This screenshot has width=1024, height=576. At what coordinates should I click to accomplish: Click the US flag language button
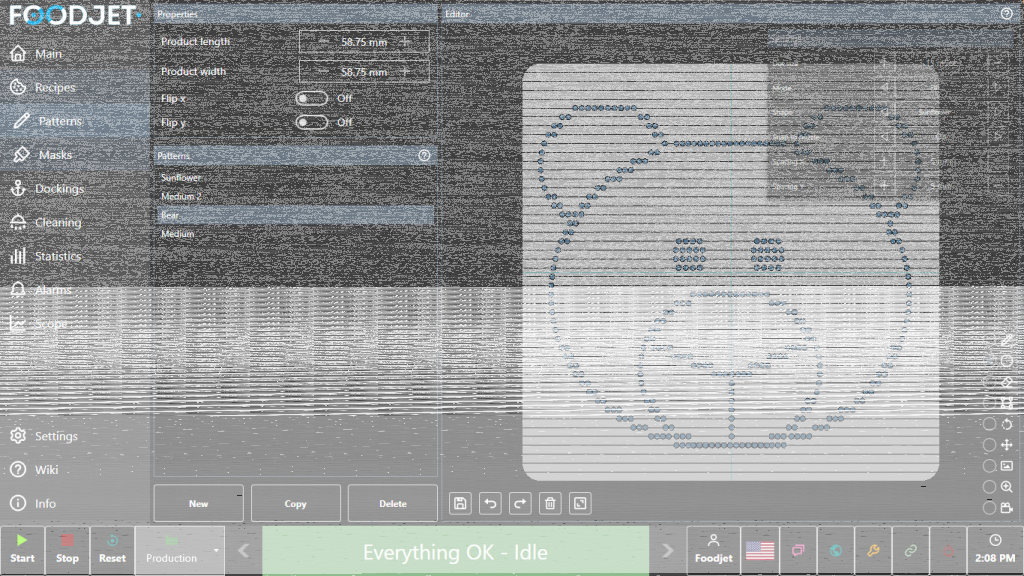point(760,551)
